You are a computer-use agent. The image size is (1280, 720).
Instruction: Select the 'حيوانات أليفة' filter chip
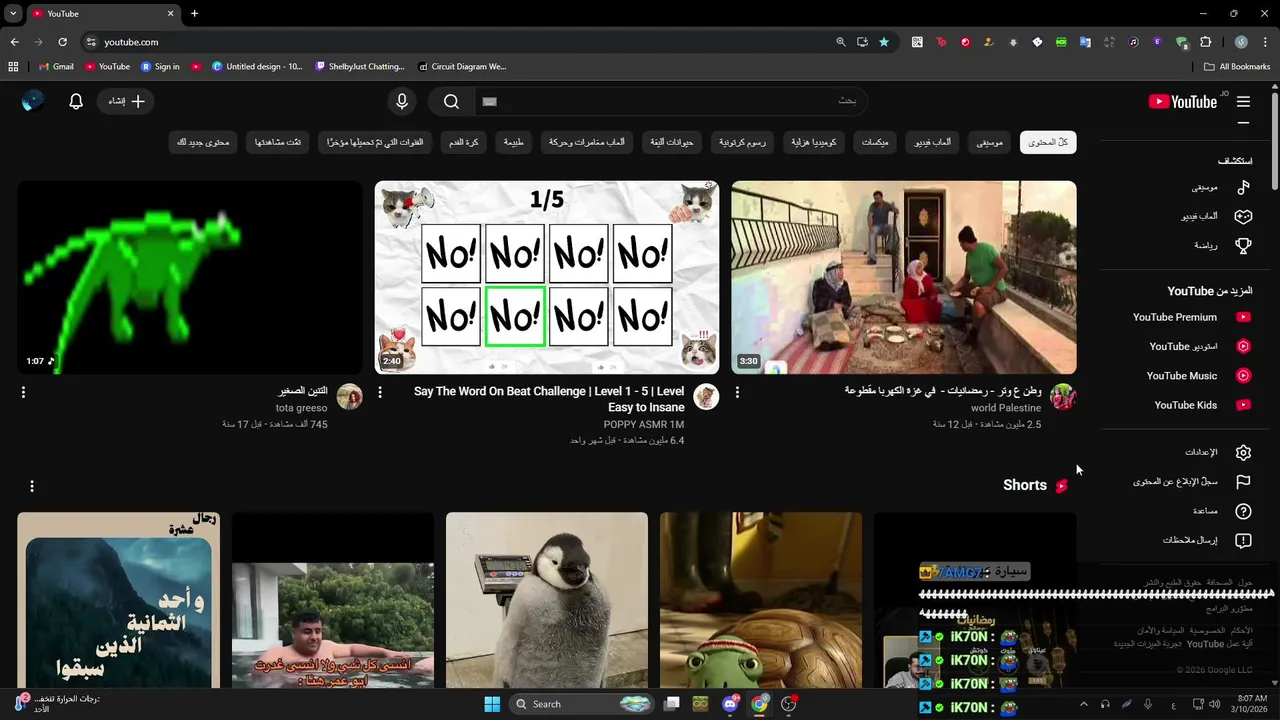(672, 142)
